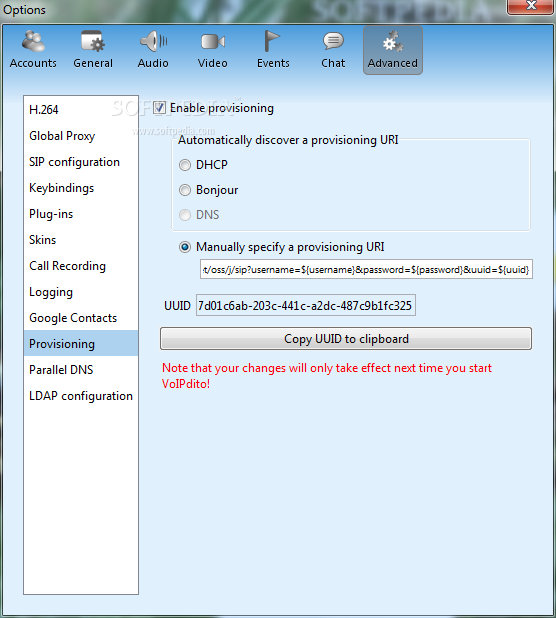The image size is (556, 618).
Task: Open Plug-ins section
Action: click(x=81, y=214)
